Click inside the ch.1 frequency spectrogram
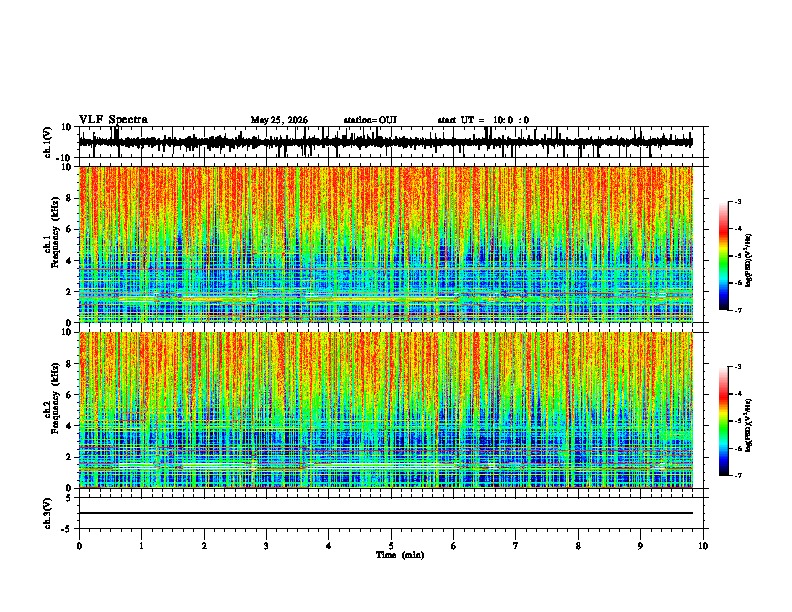The width and height of the screenshot is (792, 612). tap(386, 244)
